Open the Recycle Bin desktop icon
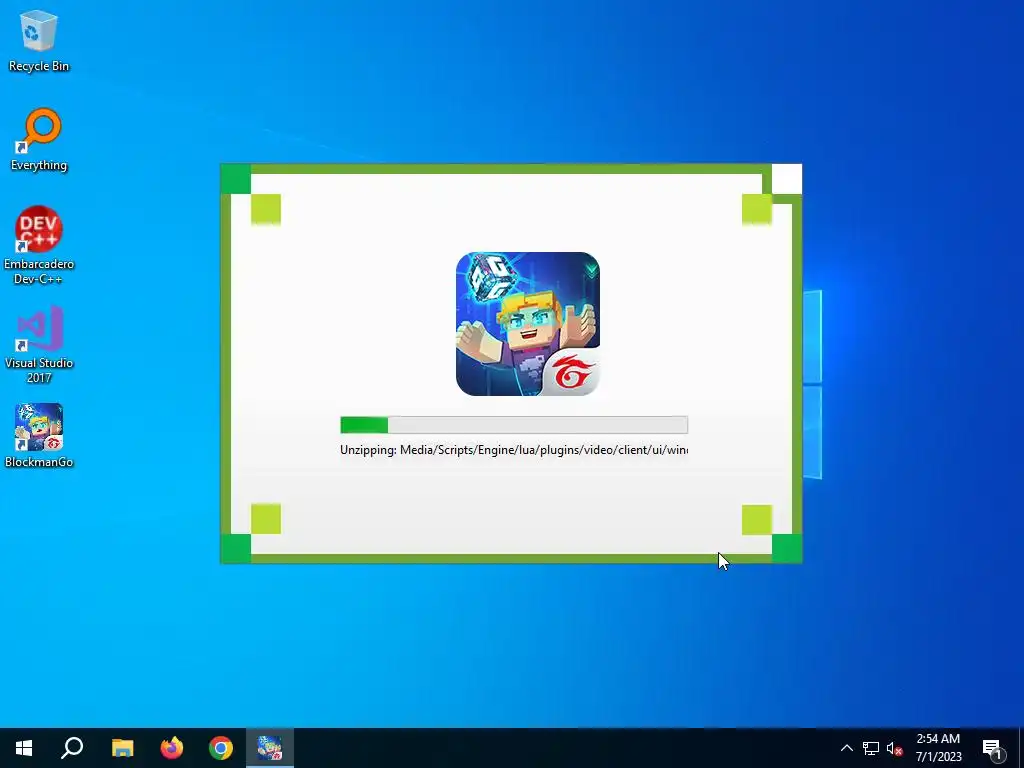The height and width of the screenshot is (768, 1024). (x=39, y=40)
